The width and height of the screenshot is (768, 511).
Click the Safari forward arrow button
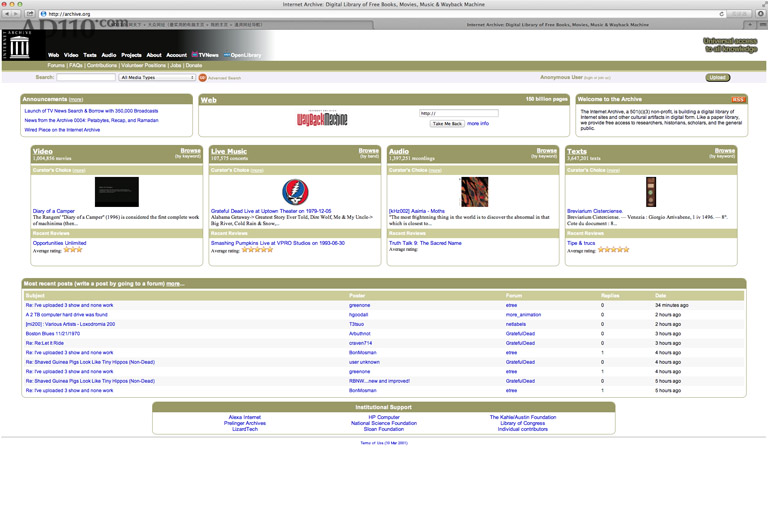click(x=16, y=14)
